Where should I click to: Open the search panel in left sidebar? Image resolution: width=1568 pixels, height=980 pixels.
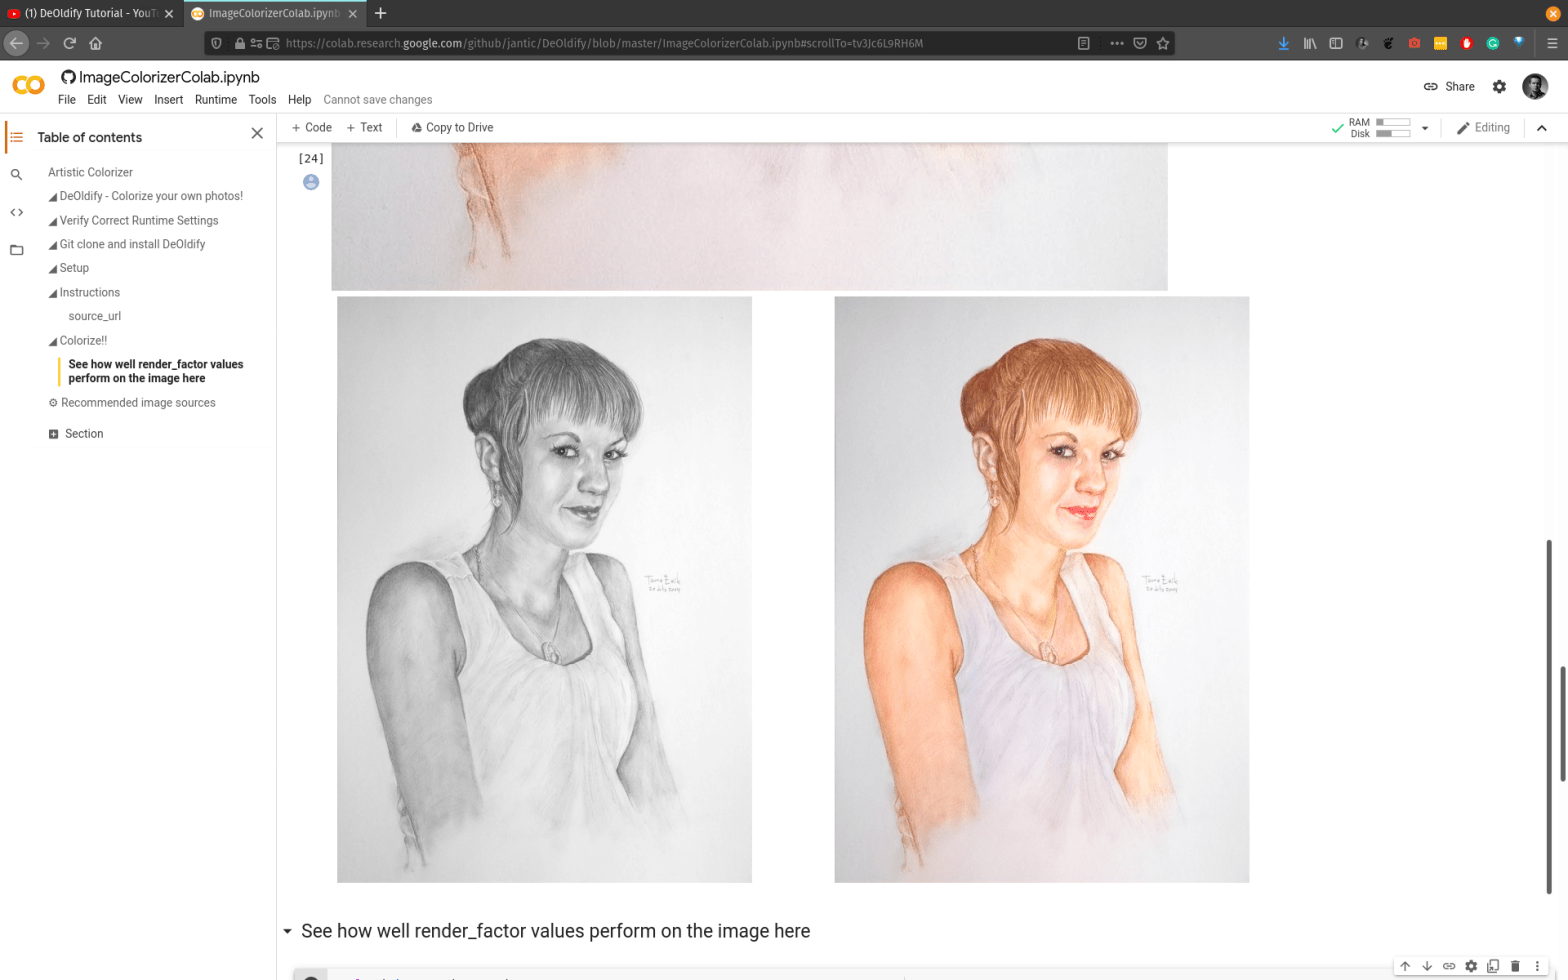pyautogui.click(x=16, y=175)
